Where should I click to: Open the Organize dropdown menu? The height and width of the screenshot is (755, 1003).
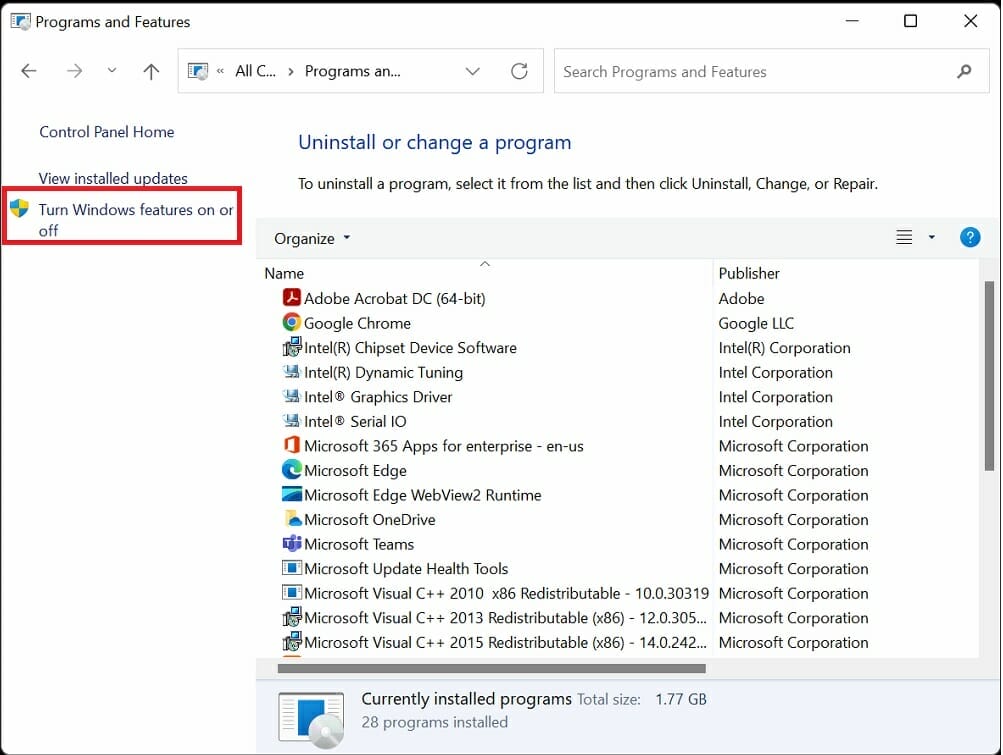(x=312, y=239)
